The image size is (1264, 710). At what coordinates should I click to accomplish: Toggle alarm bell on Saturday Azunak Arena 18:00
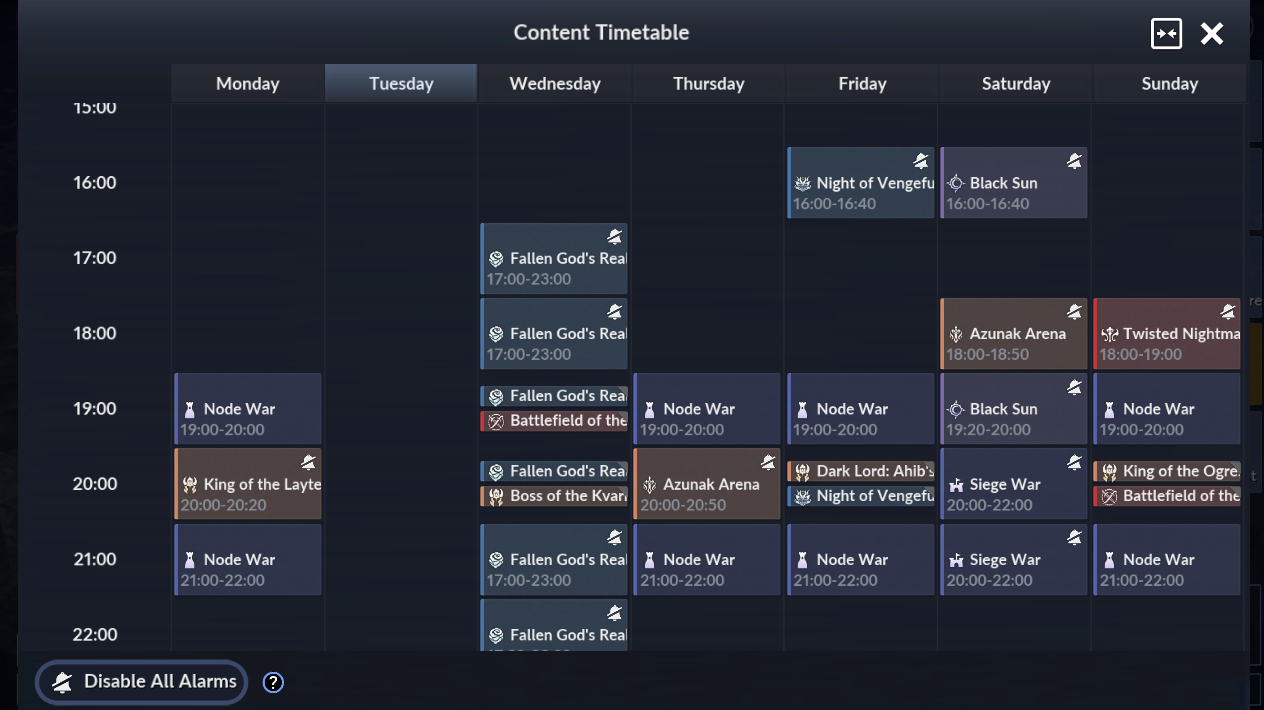[x=1074, y=312]
